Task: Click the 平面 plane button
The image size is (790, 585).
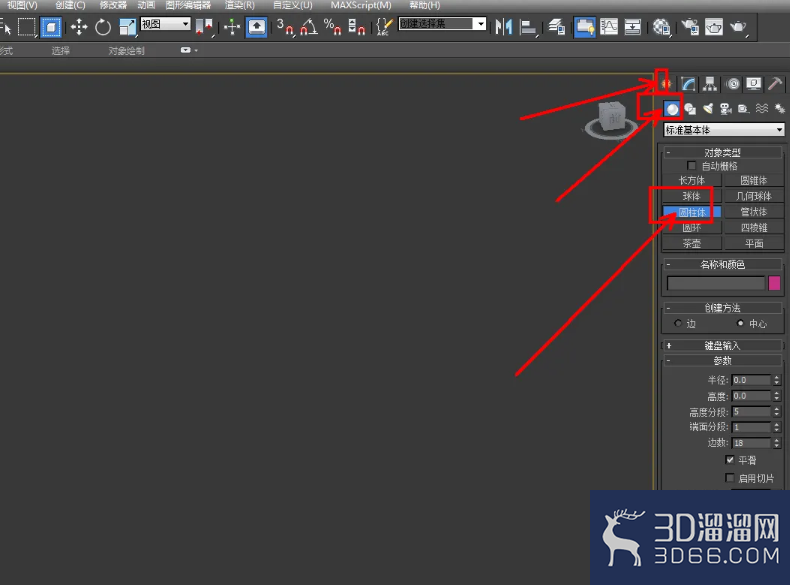Action: 754,244
